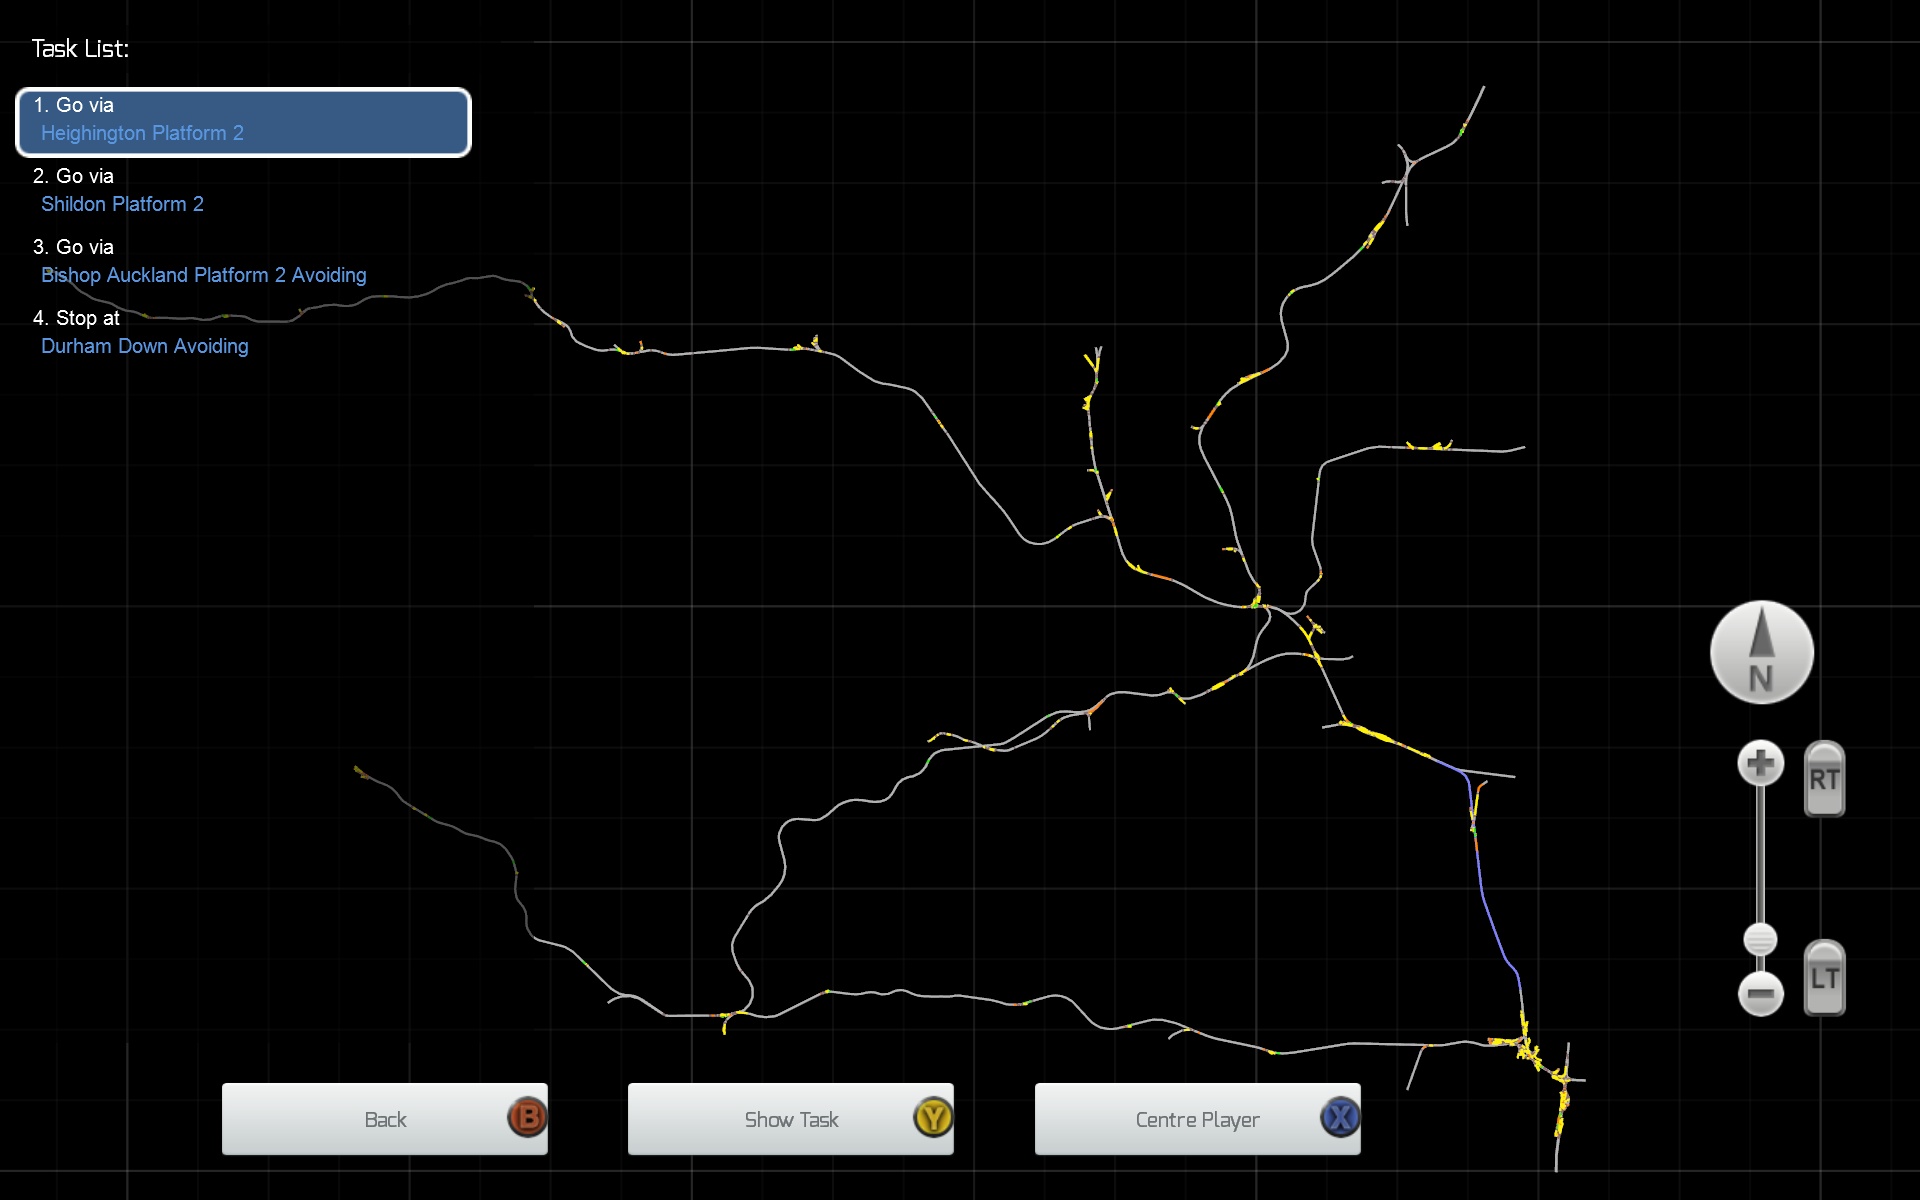
Task: Open Bishop Auckland Platform 2 Avoiding link
Action: [203, 275]
